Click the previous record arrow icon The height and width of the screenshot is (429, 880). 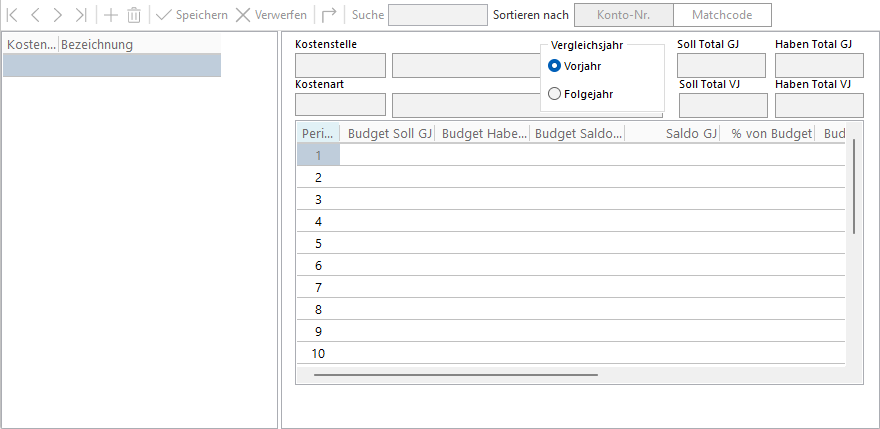[35, 15]
